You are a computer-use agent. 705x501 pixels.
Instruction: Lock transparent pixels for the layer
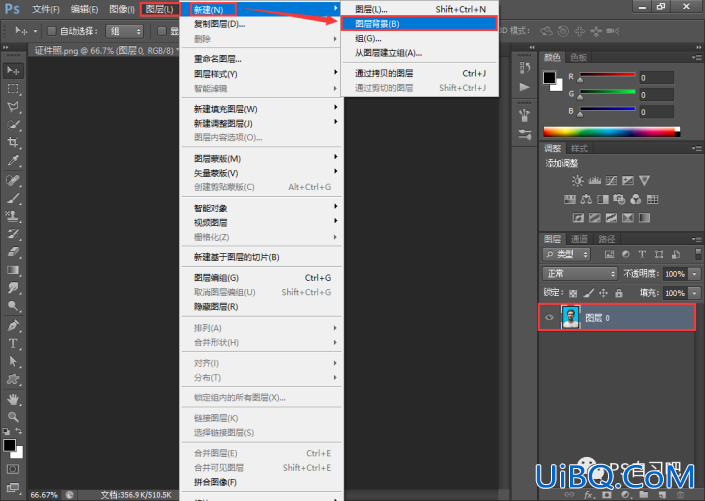573,293
